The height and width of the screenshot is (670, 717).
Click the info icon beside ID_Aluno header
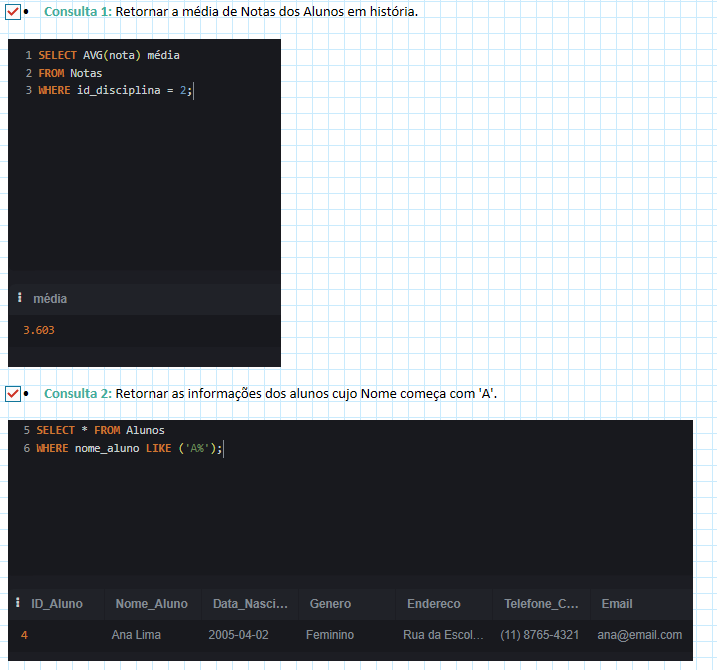pos(18,603)
